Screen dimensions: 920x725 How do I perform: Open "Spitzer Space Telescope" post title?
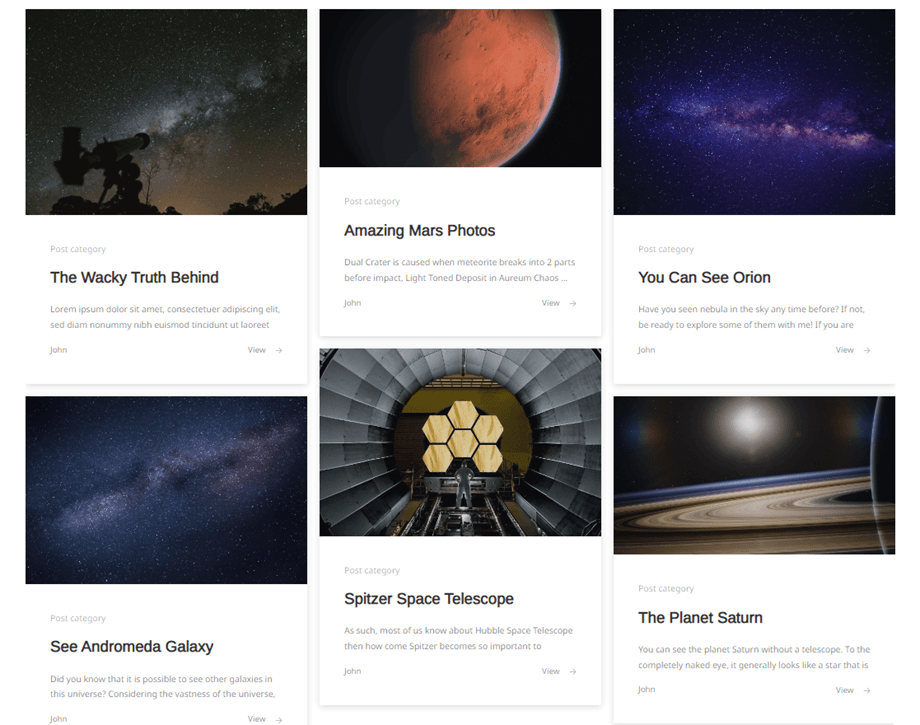pyautogui.click(x=429, y=599)
